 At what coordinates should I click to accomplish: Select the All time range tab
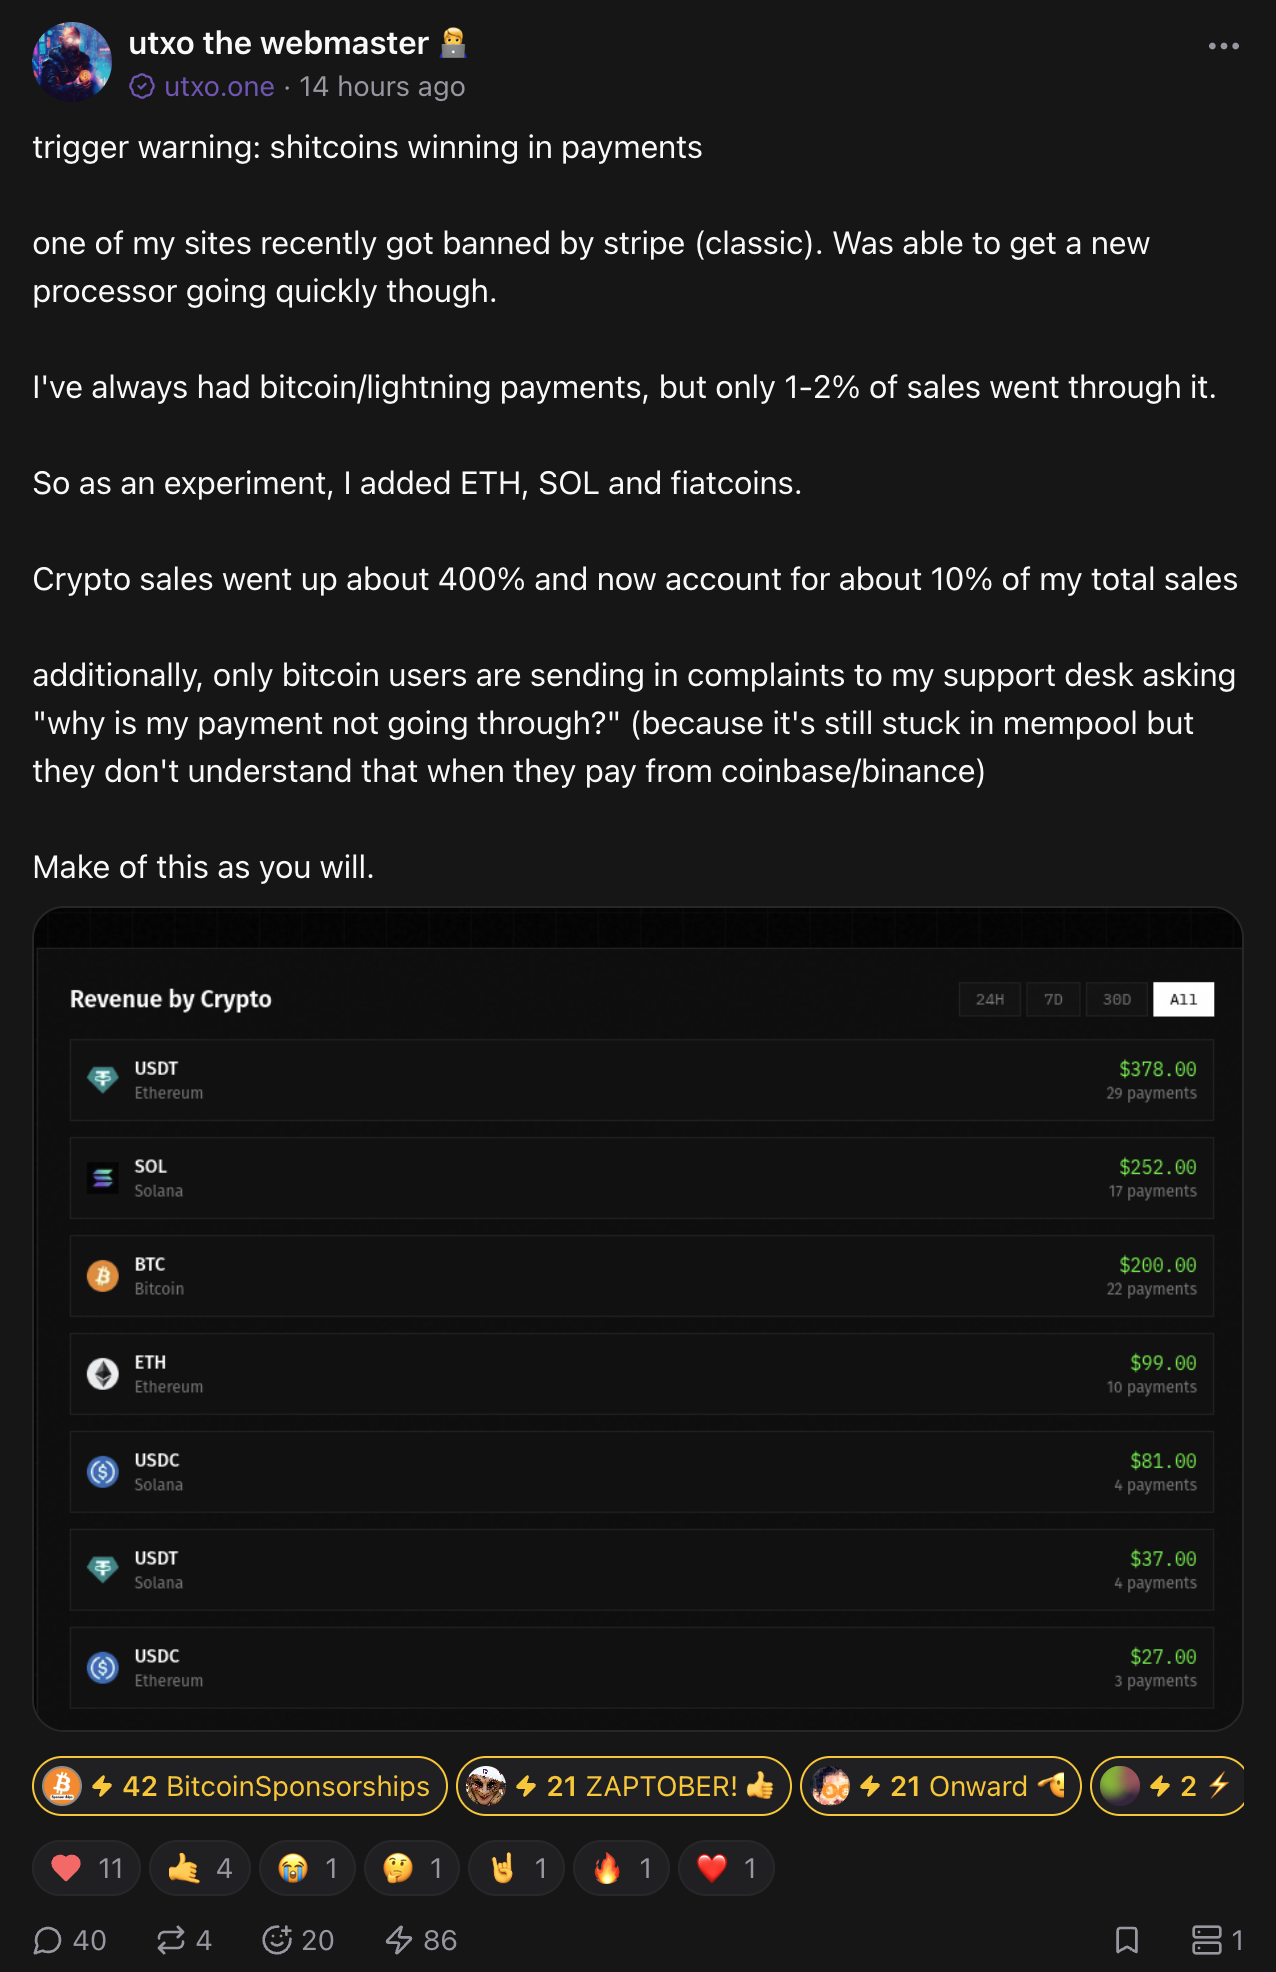(1183, 999)
